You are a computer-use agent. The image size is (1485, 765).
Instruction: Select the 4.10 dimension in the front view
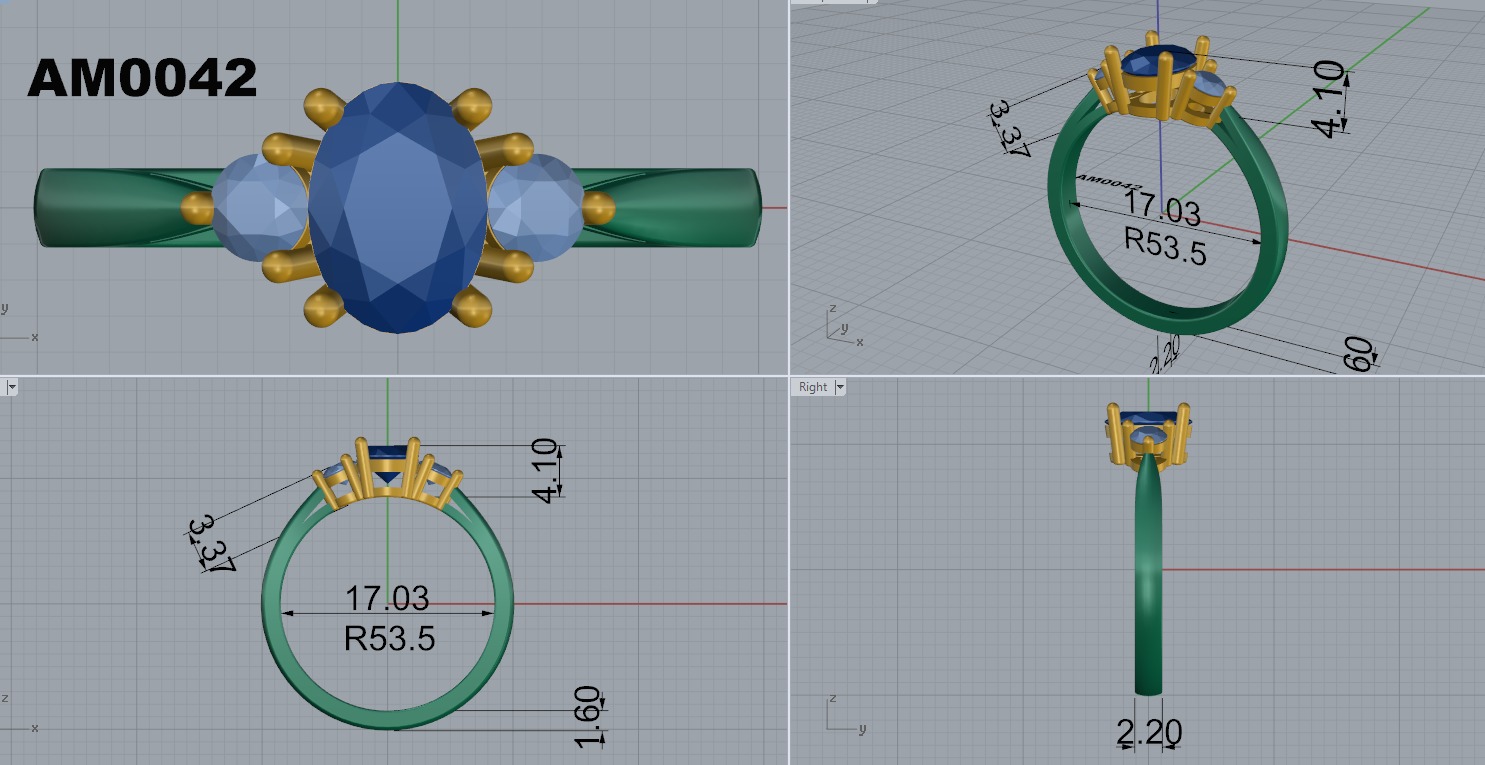point(545,471)
